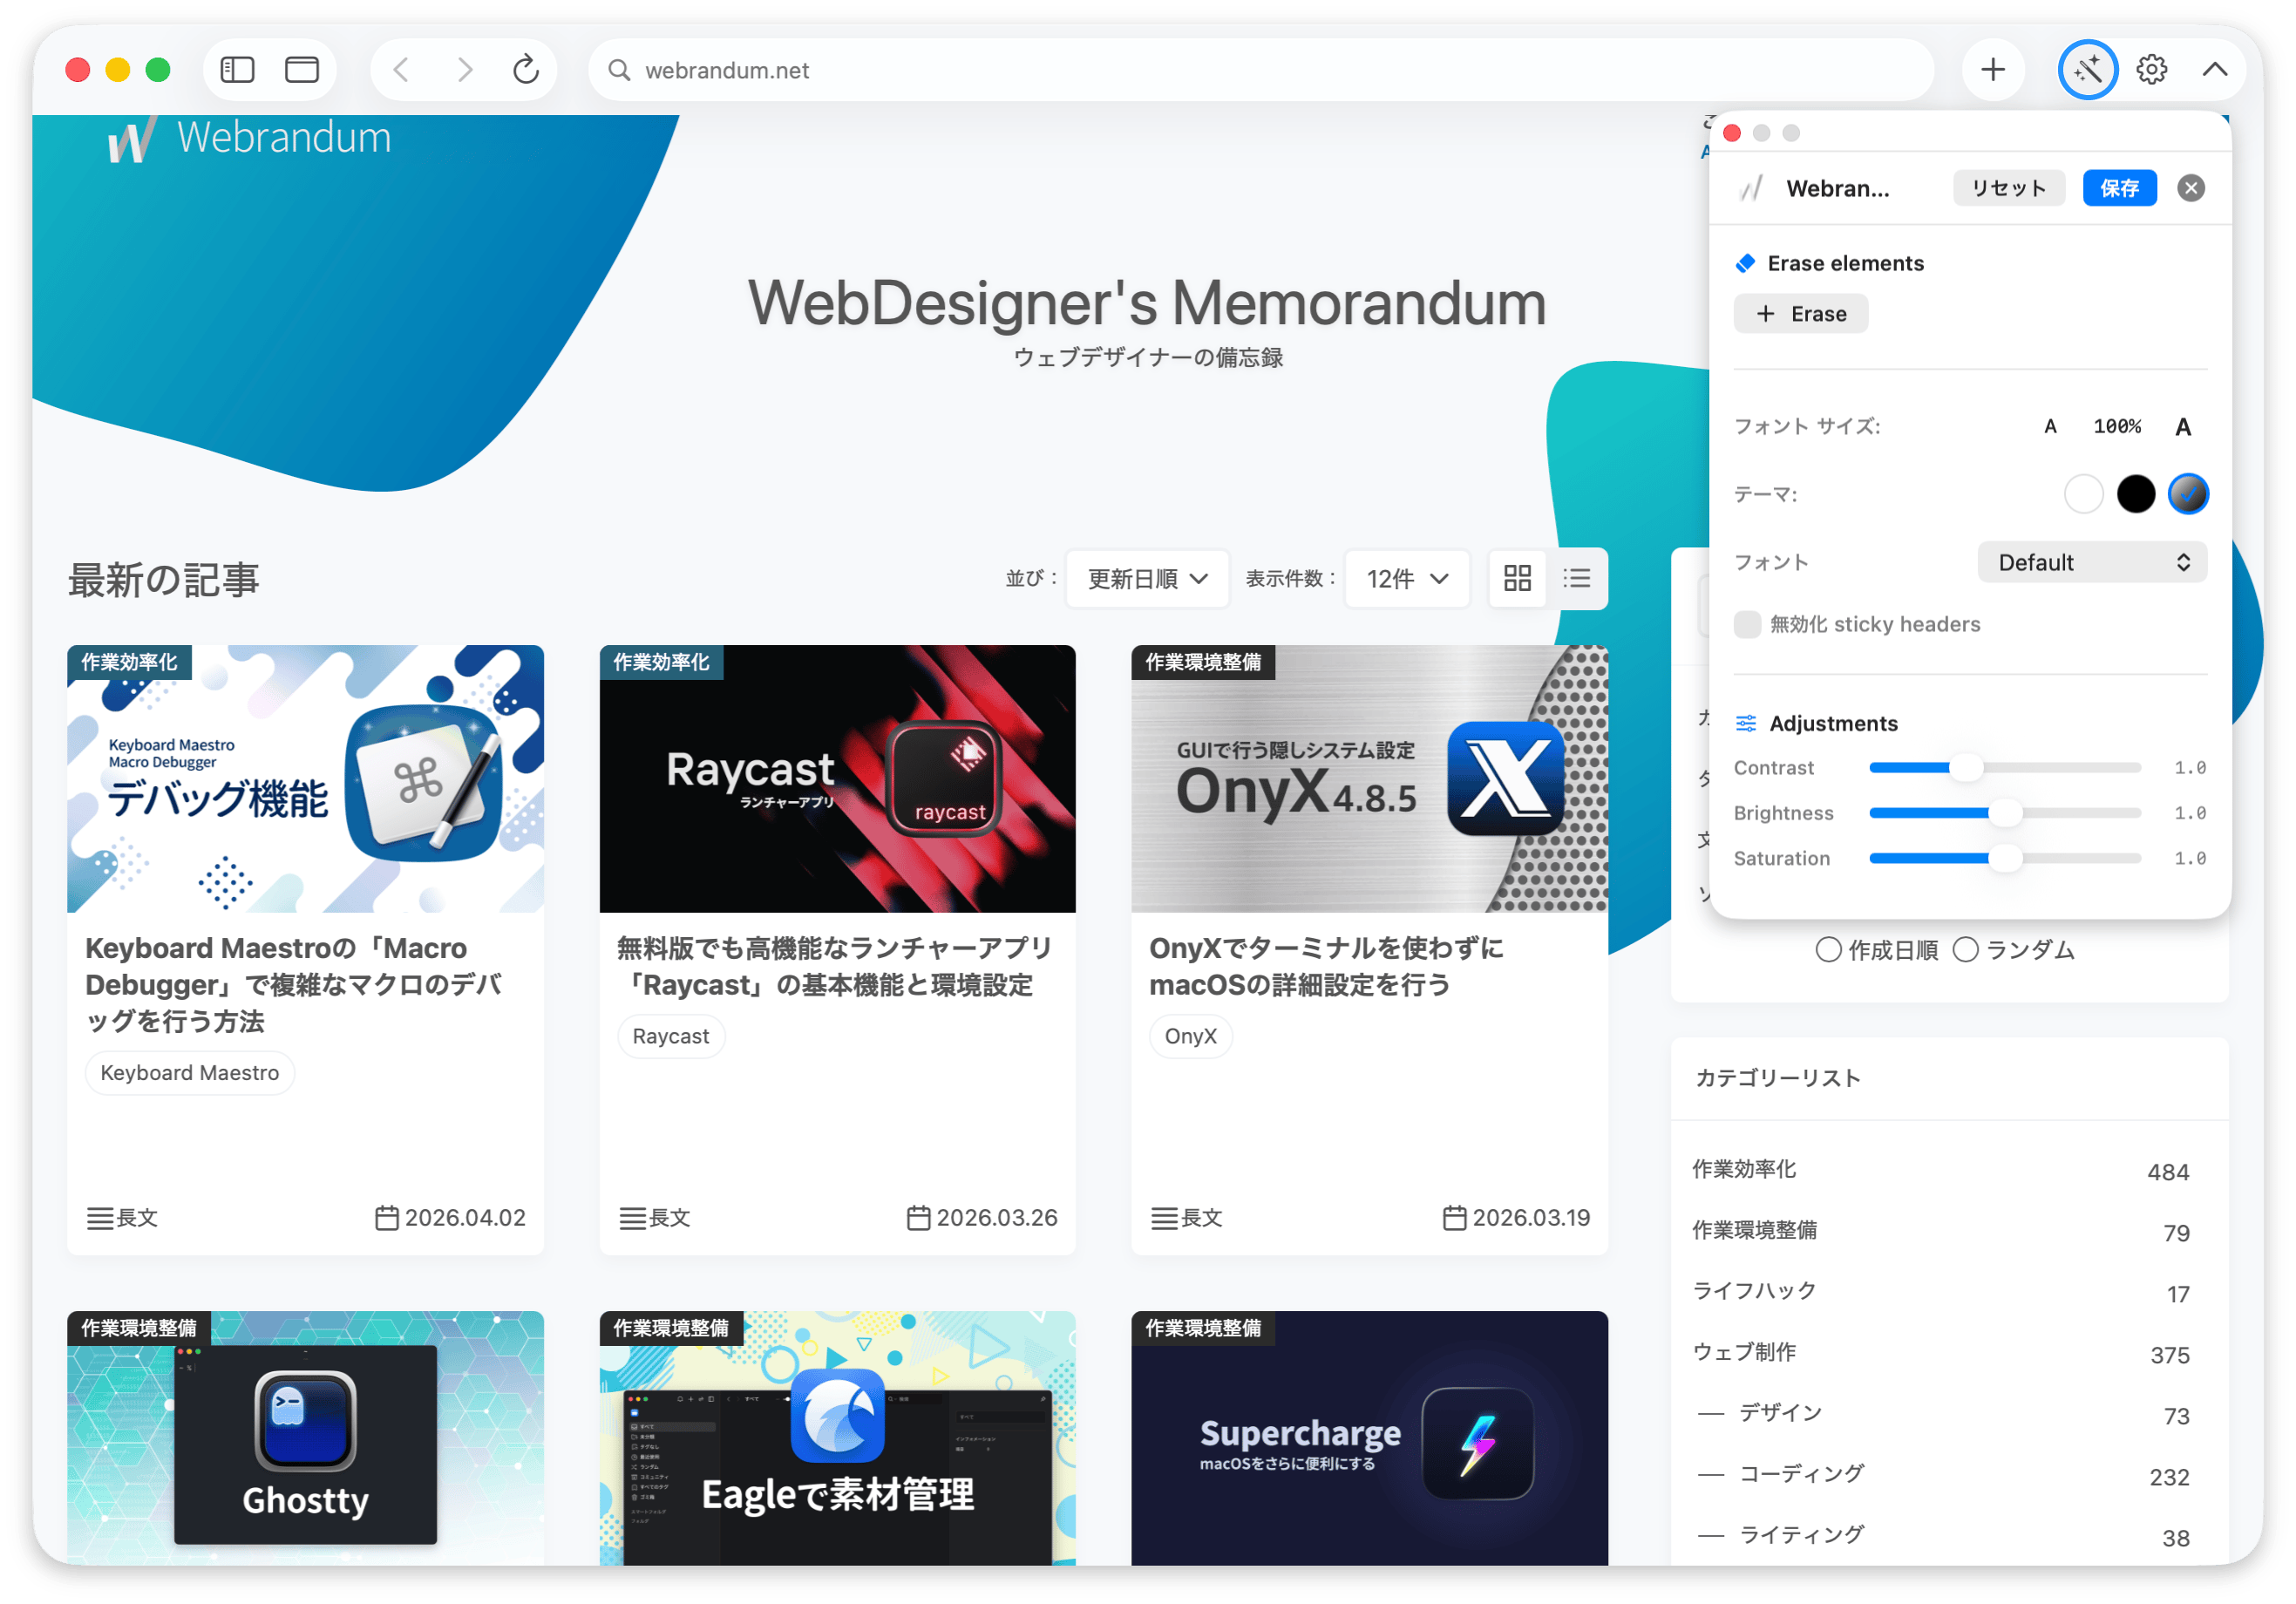Reload the page with refresh icon
The width and height of the screenshot is (2296, 1604).
(526, 70)
